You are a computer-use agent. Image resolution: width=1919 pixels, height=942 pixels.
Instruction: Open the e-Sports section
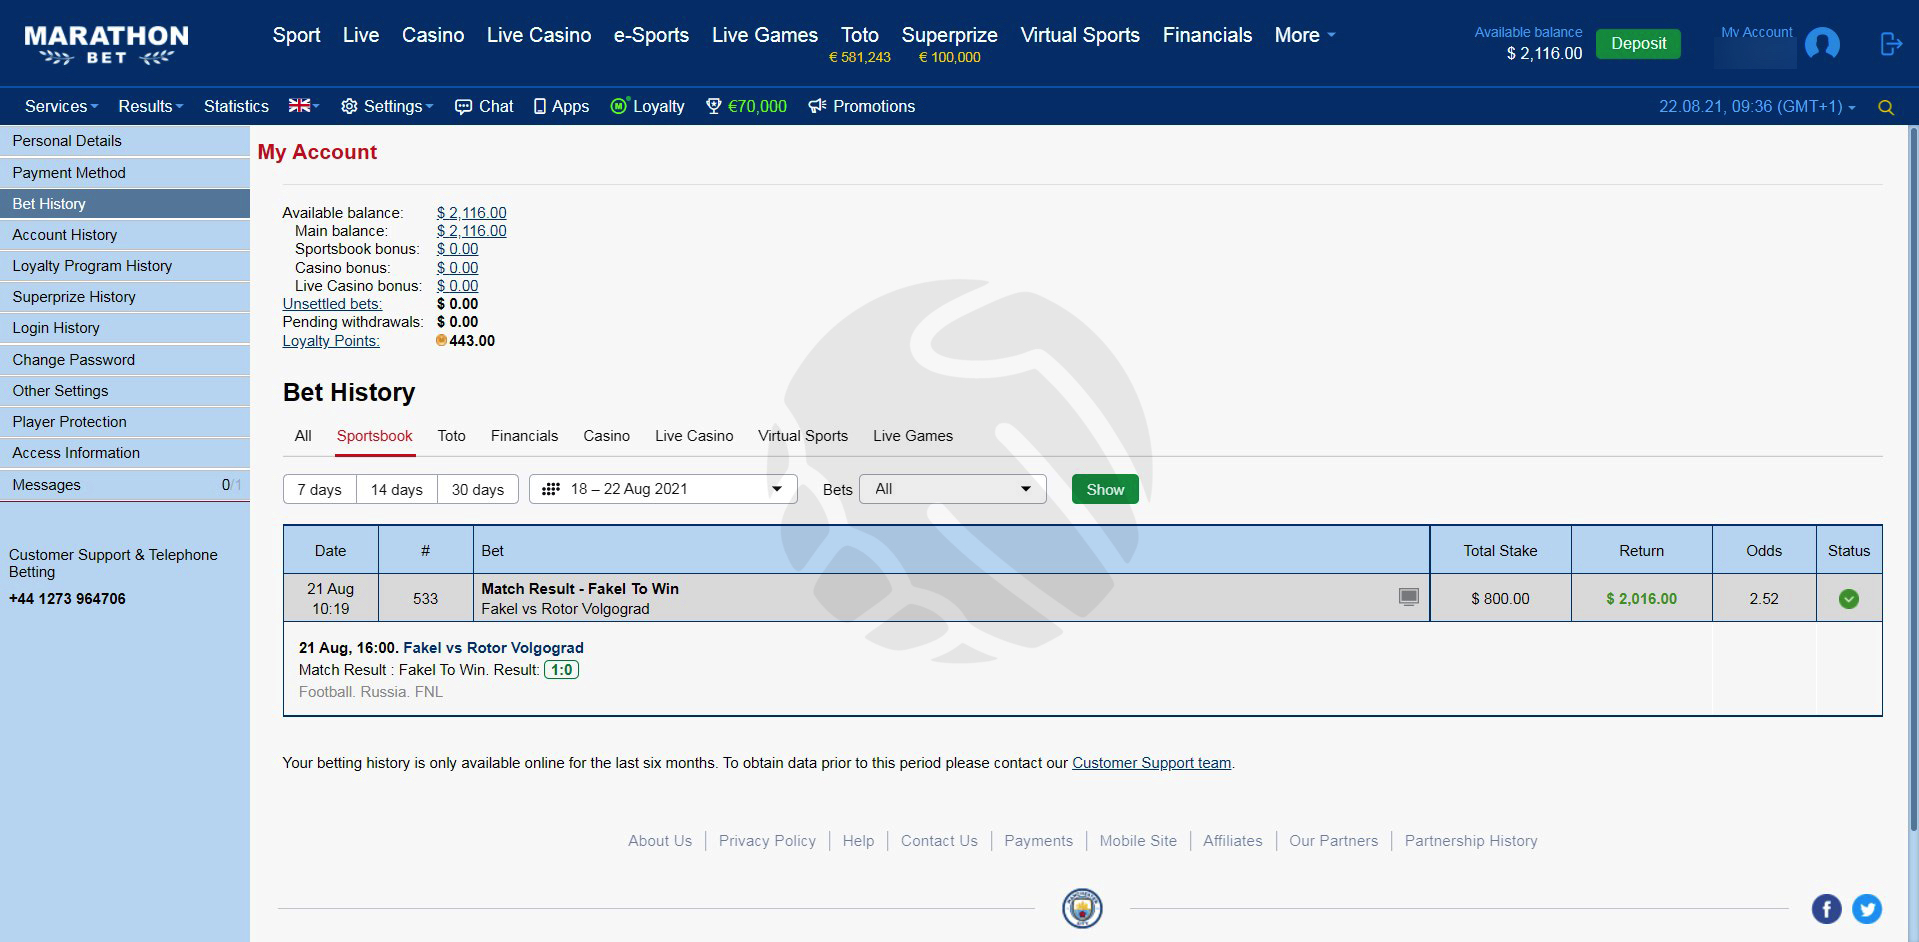[651, 35]
